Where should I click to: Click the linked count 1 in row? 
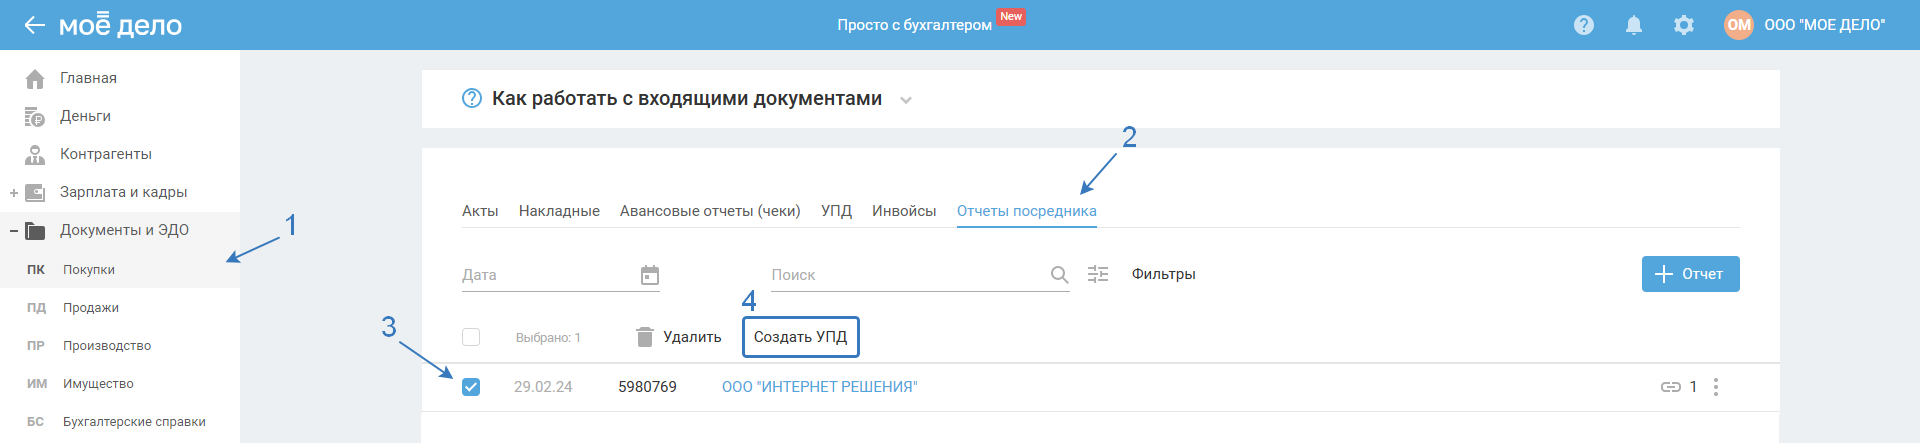(1693, 387)
